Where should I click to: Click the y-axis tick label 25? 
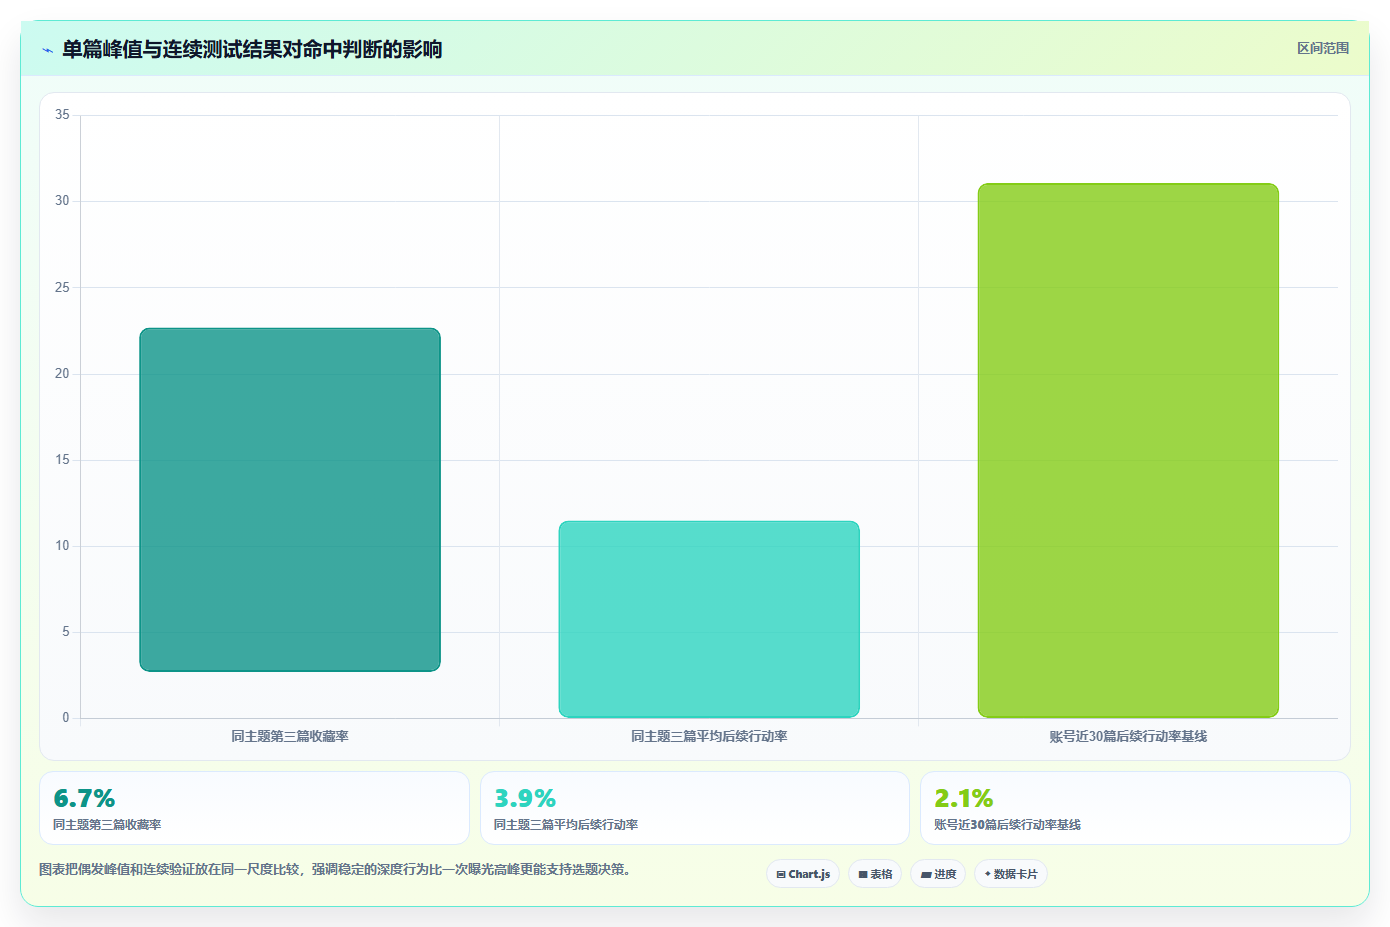tap(62, 287)
